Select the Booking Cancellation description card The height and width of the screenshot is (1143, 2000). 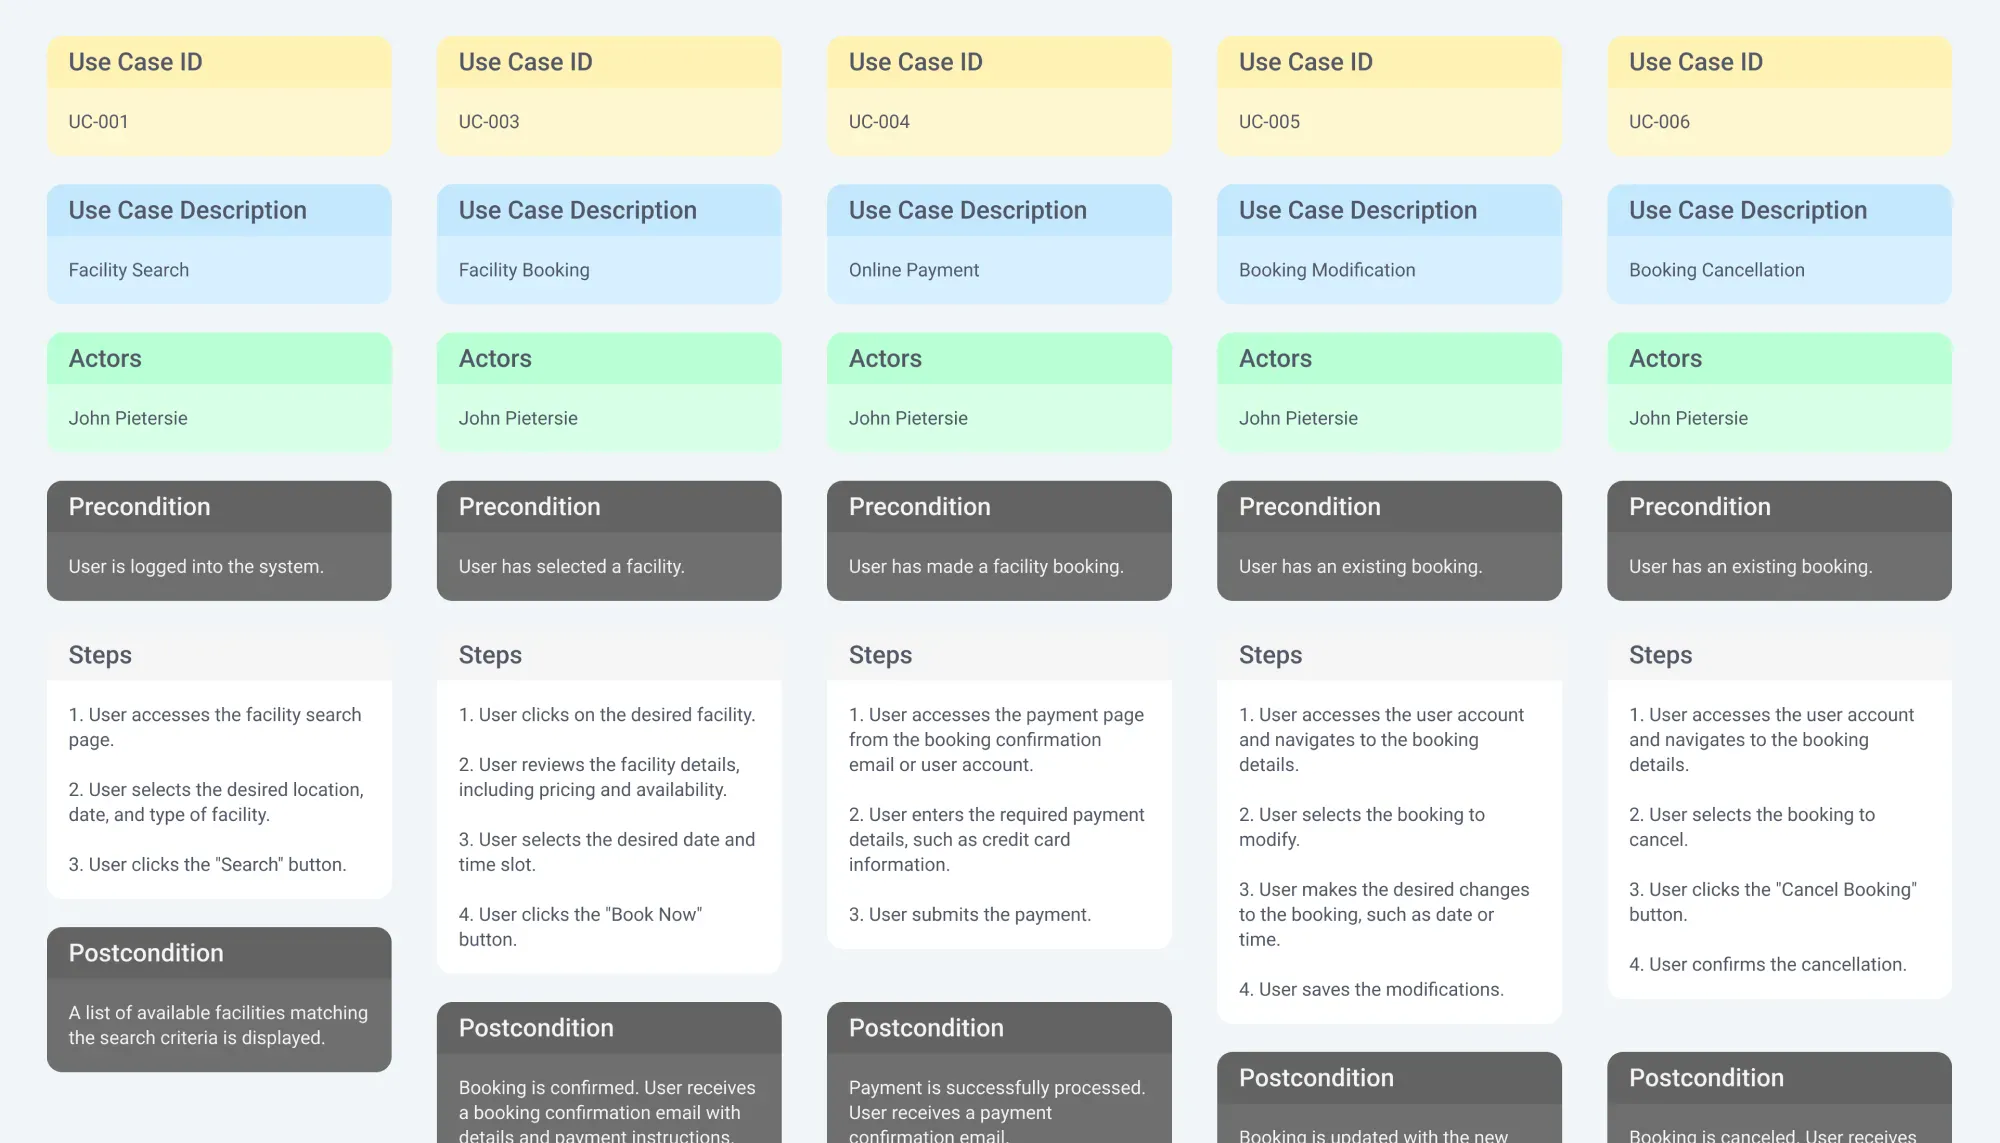[1779, 244]
